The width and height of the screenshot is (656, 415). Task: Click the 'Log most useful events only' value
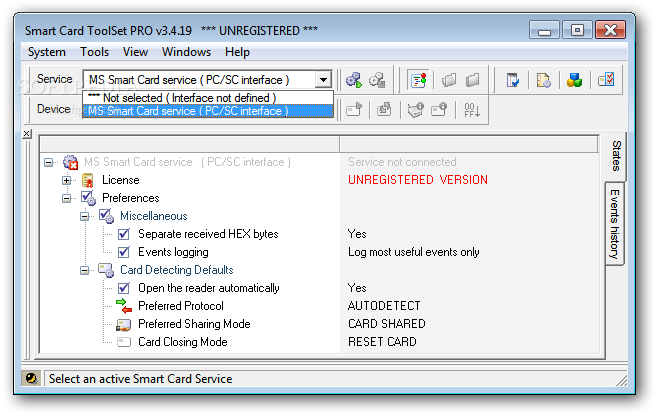pos(413,252)
